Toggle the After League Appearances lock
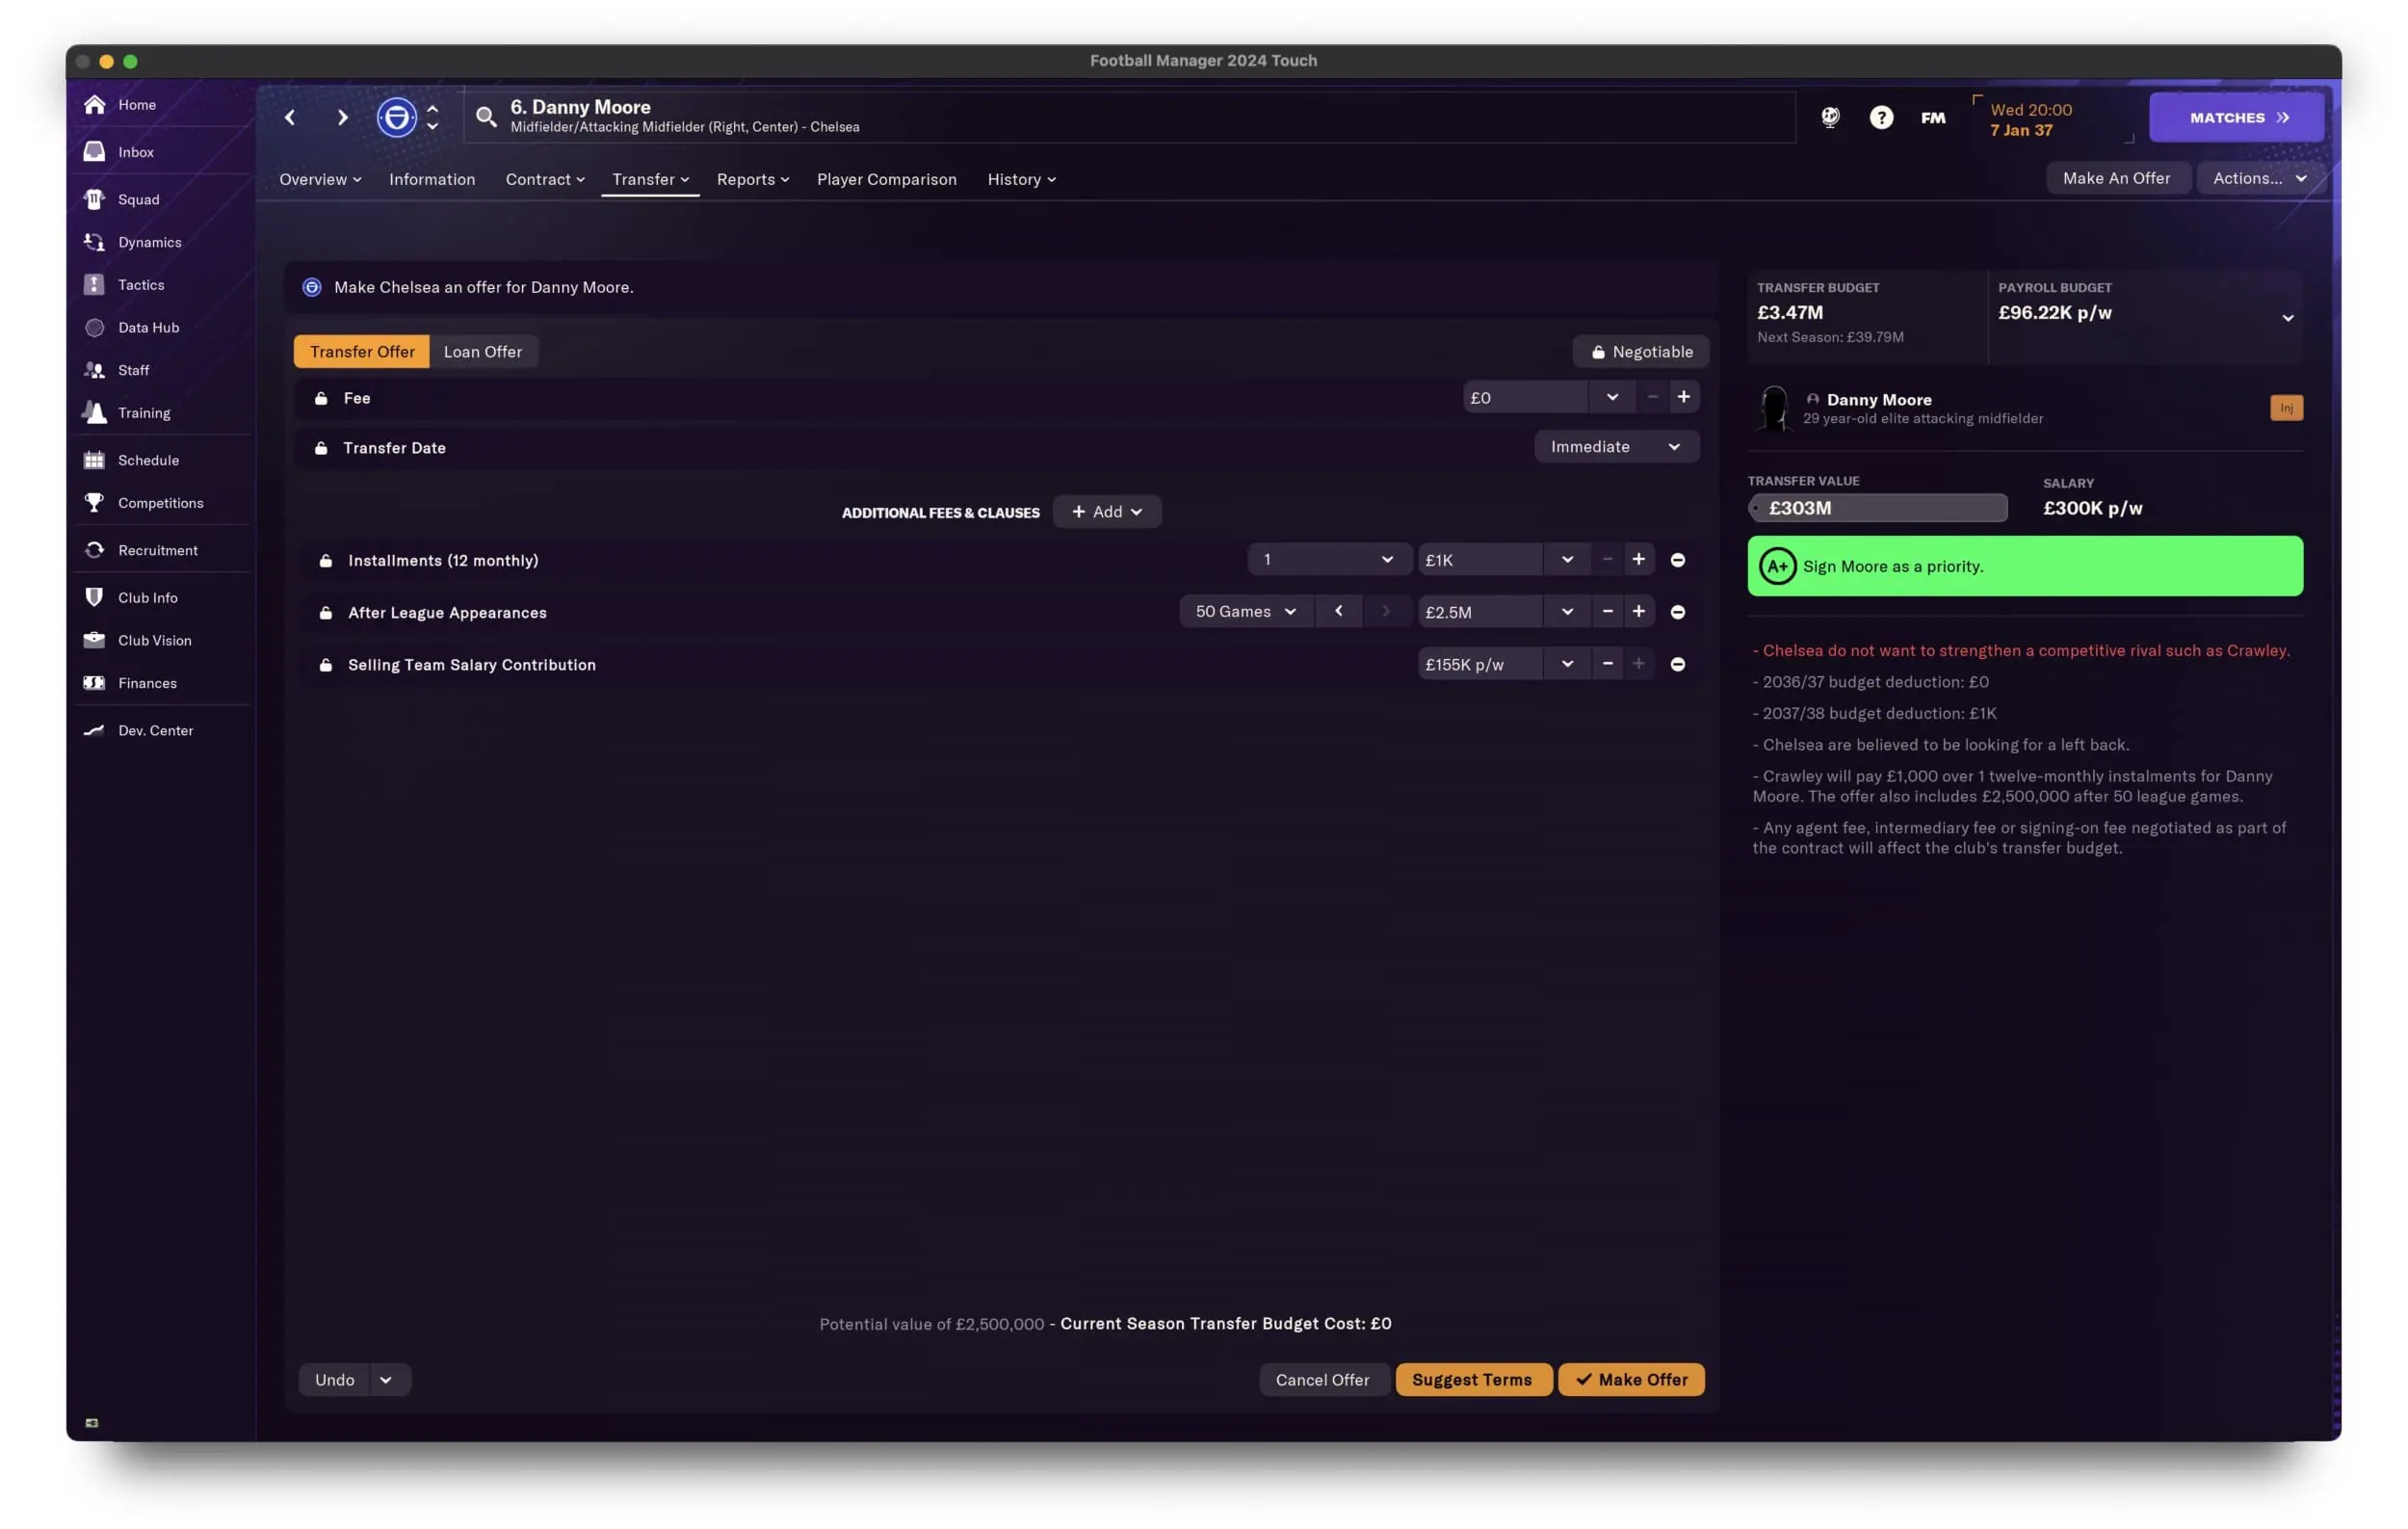The height and width of the screenshot is (1529, 2408). [x=325, y=612]
